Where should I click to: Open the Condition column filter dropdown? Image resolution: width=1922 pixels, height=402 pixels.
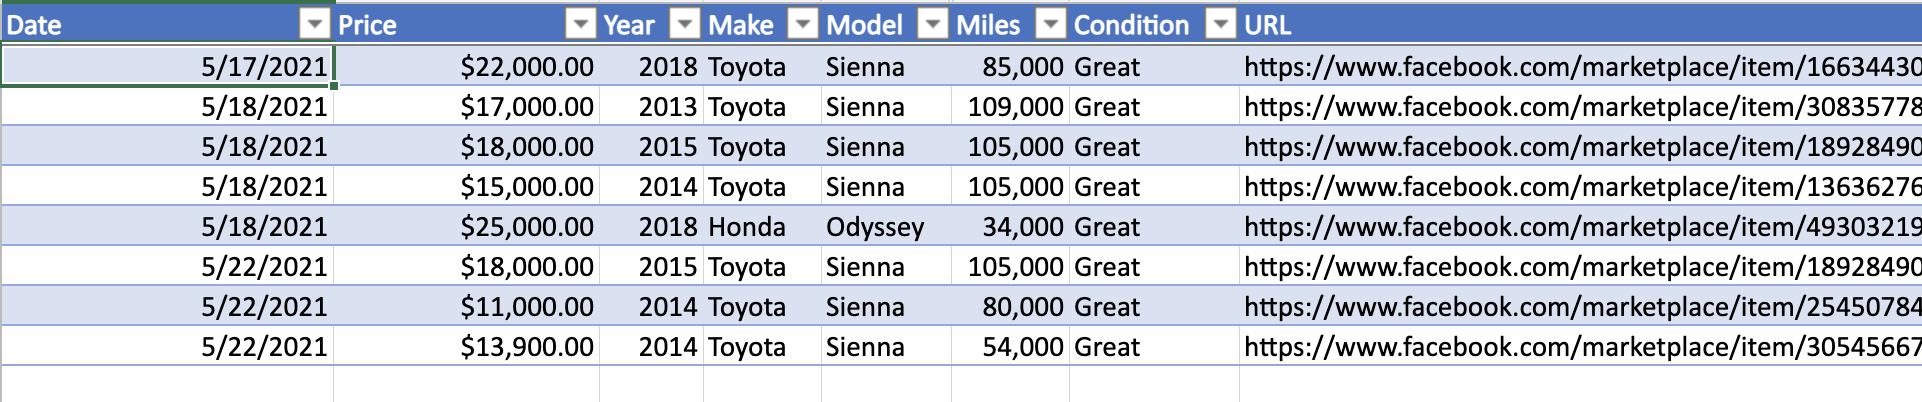tap(1221, 24)
